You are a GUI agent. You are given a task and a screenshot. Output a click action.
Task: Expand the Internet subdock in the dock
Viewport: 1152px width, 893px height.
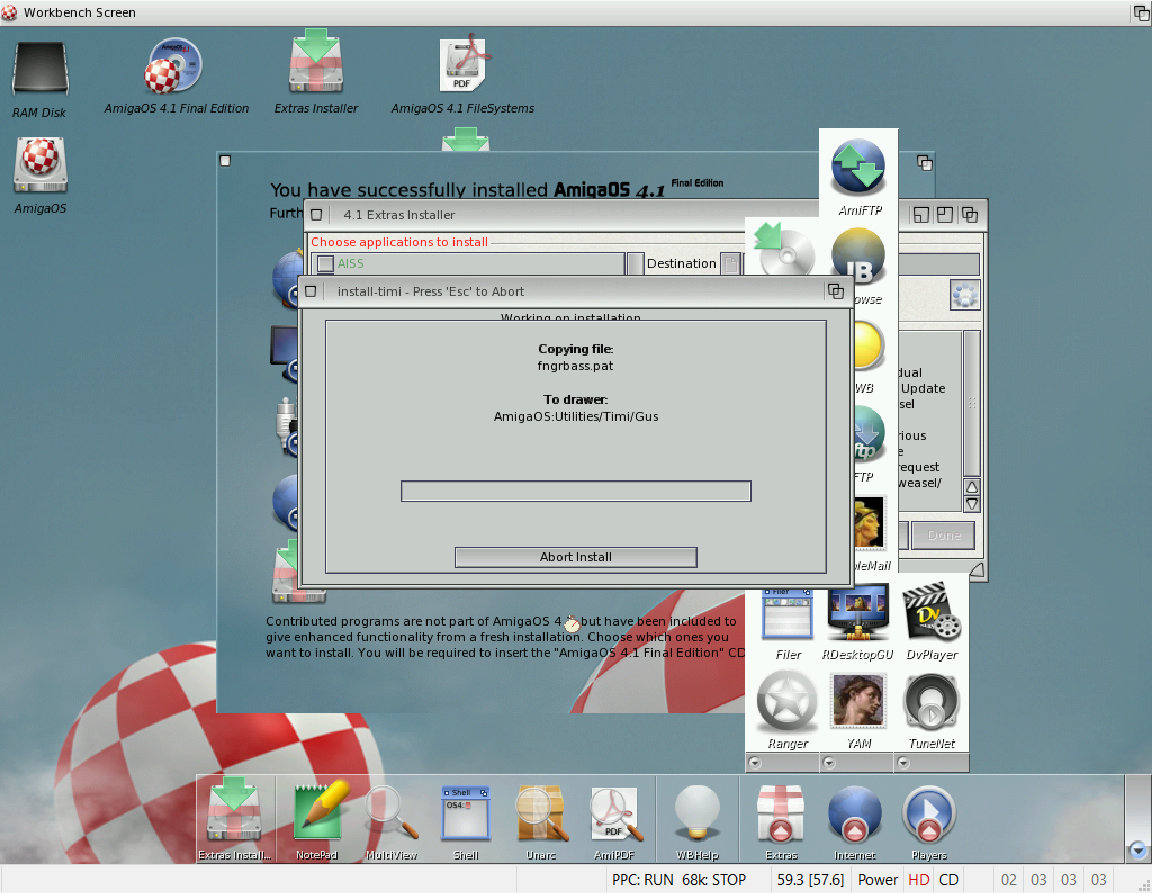click(854, 814)
